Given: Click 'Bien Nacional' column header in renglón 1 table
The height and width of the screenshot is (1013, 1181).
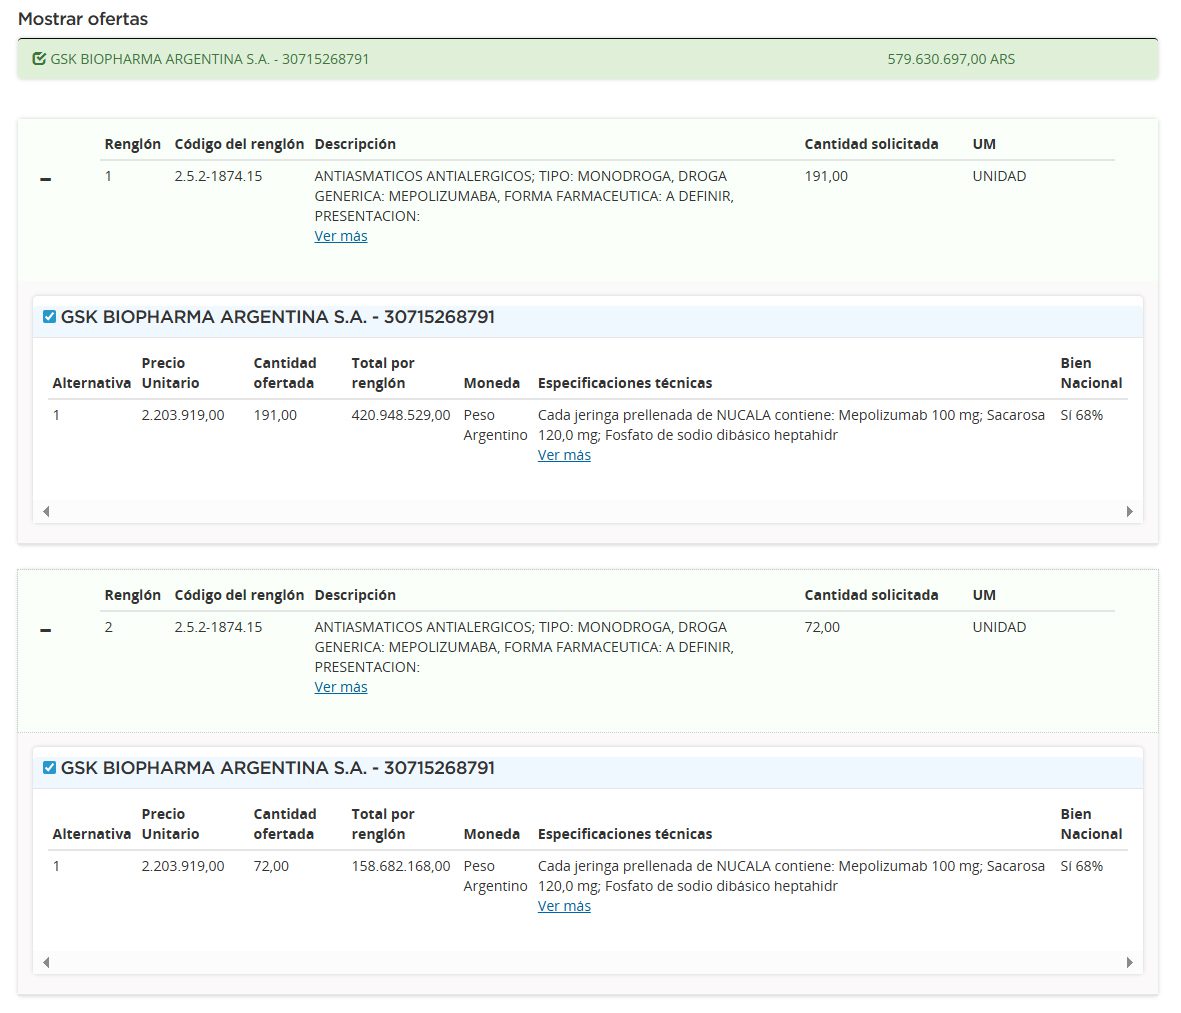Looking at the screenshot, I should (1090, 373).
